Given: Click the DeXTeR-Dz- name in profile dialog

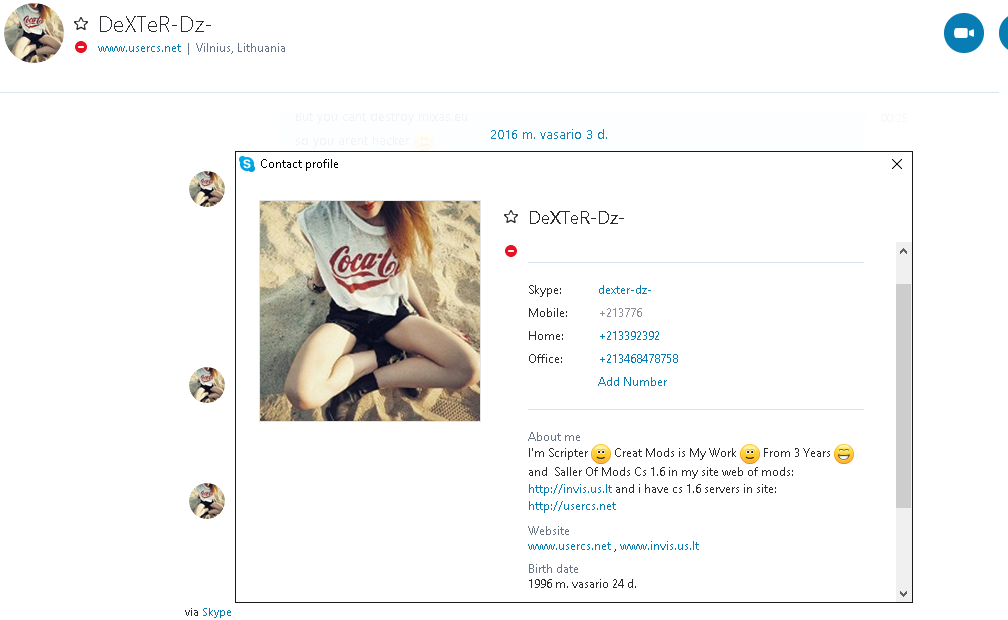Looking at the screenshot, I should coord(576,218).
